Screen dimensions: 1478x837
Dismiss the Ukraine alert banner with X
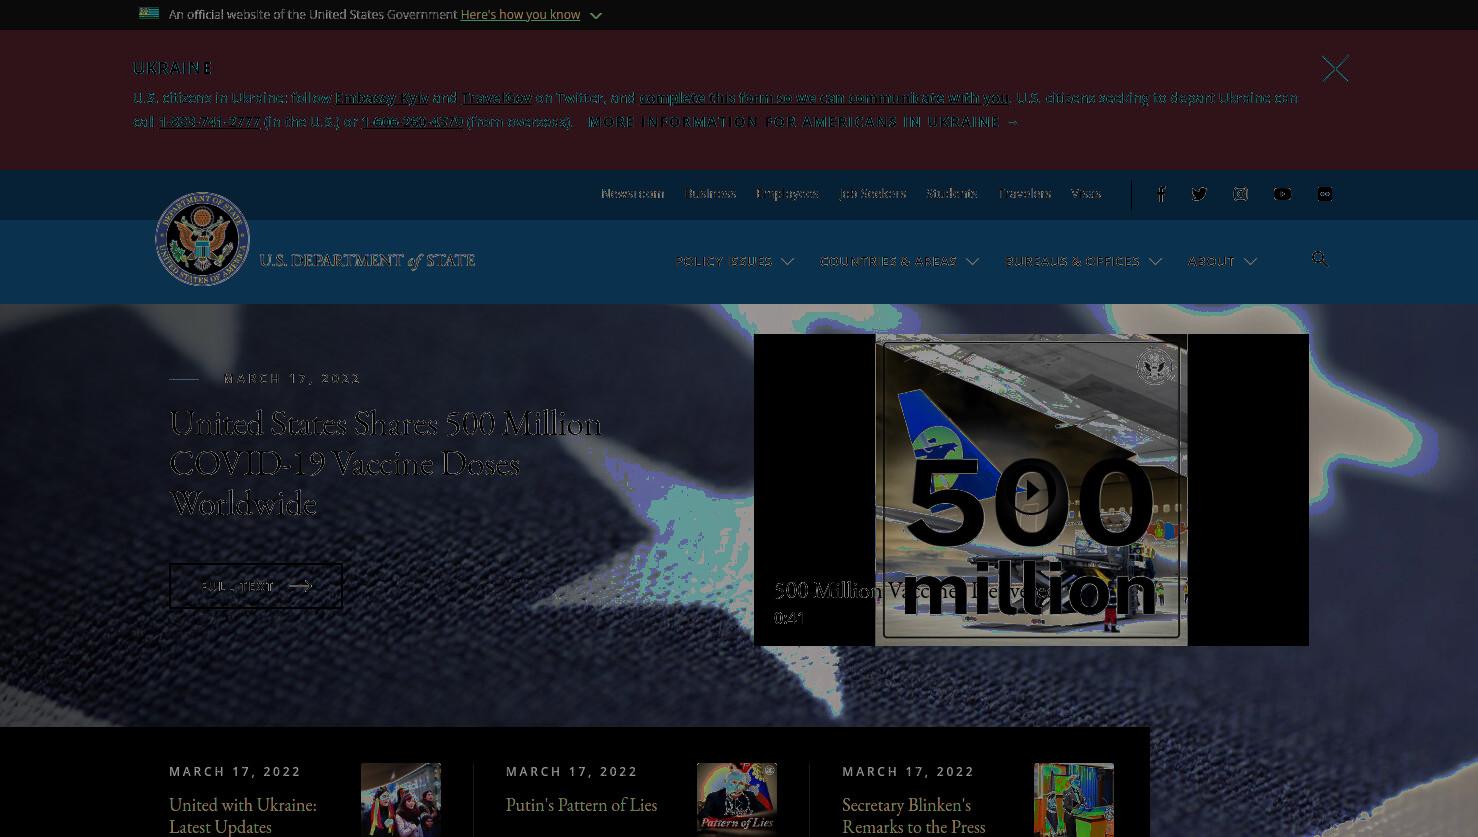(x=1335, y=68)
